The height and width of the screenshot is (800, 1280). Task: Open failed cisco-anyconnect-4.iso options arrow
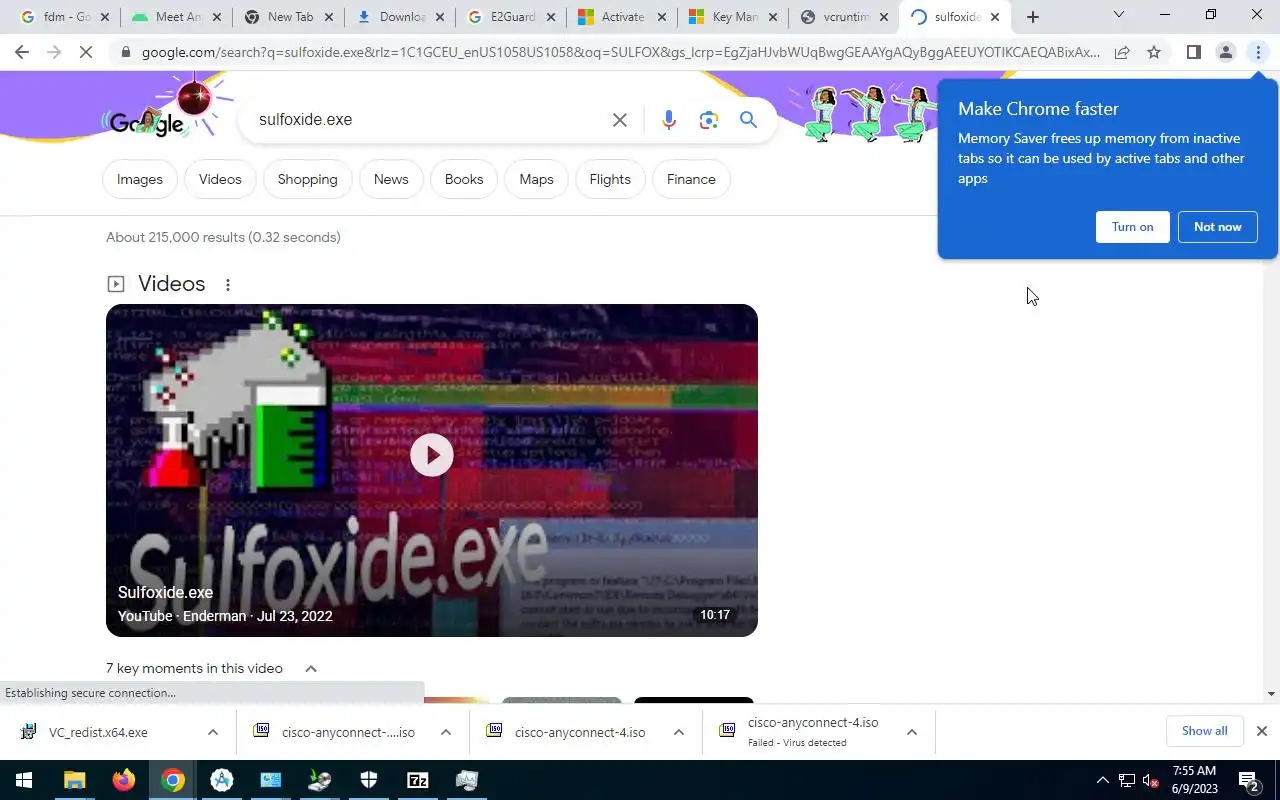click(x=912, y=732)
